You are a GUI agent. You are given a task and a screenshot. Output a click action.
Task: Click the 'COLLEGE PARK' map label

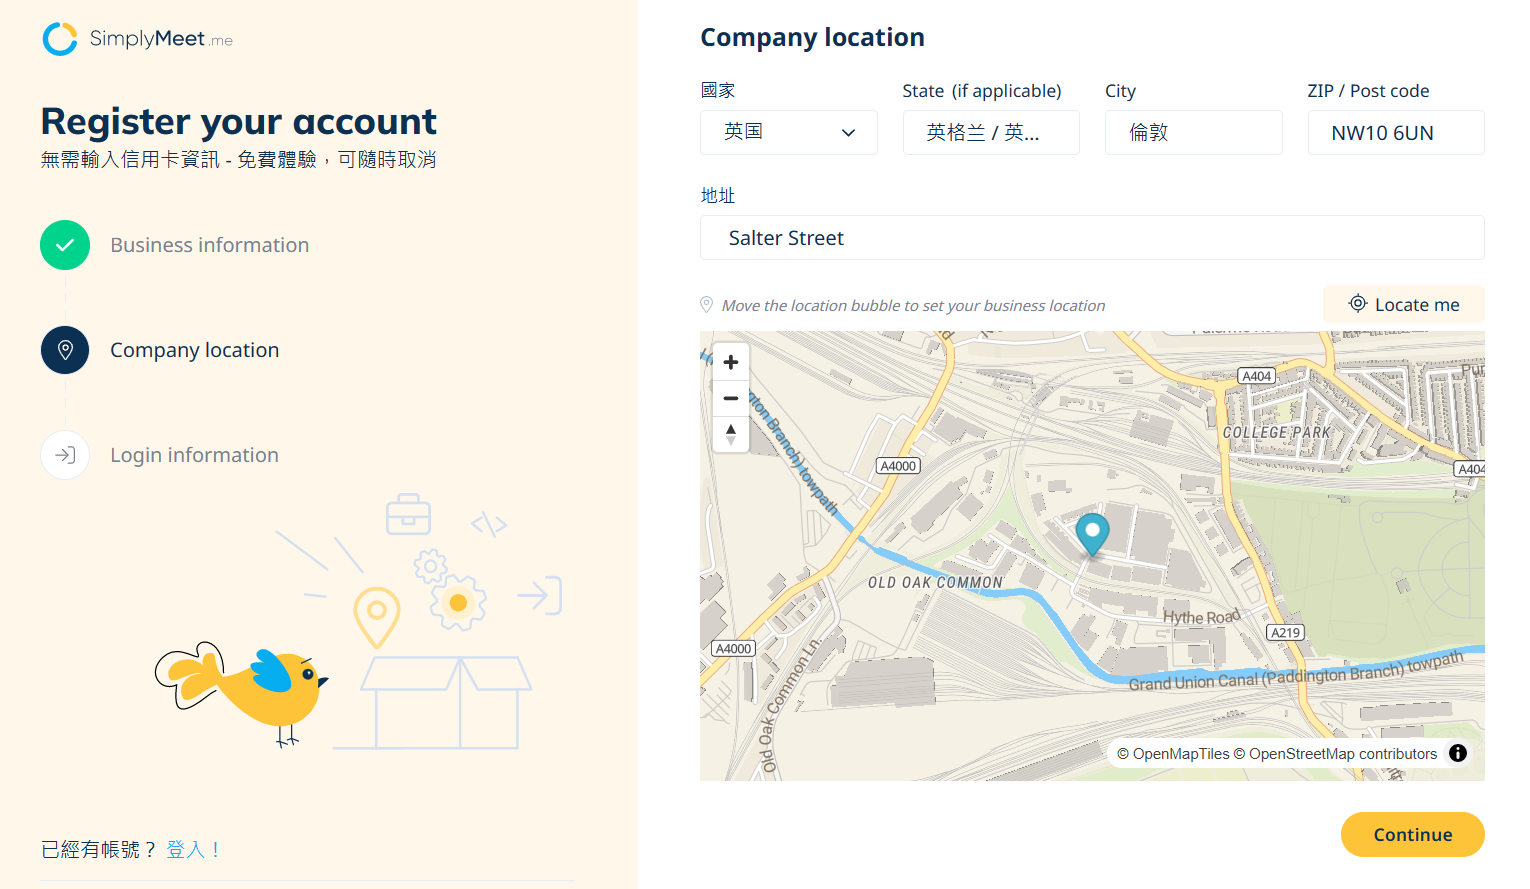point(1277,433)
